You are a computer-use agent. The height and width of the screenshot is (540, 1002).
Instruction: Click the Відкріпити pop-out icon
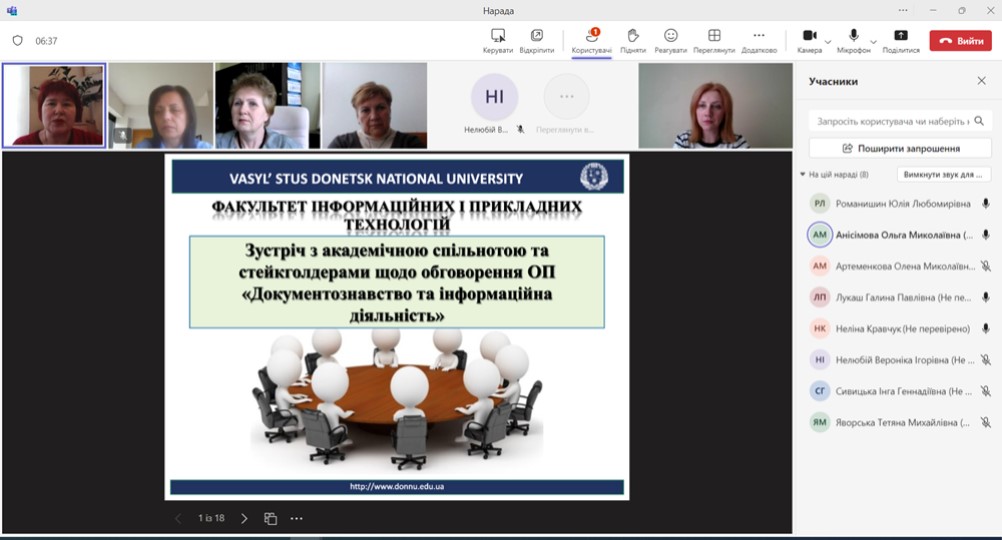(x=537, y=36)
